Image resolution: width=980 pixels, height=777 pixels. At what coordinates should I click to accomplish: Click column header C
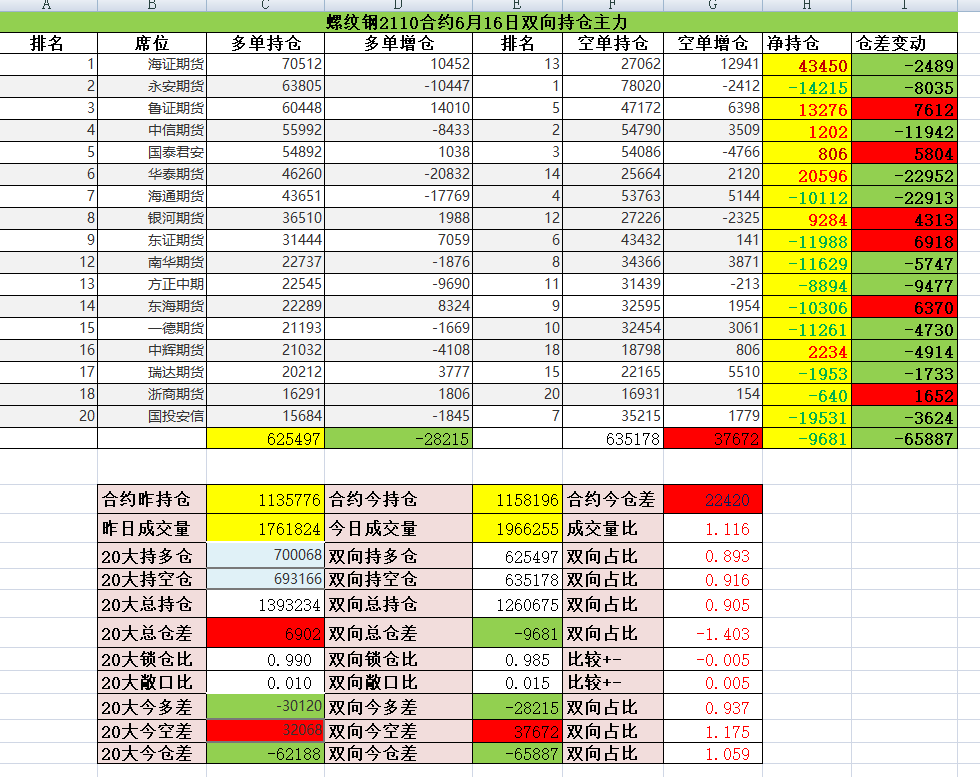click(265, 5)
